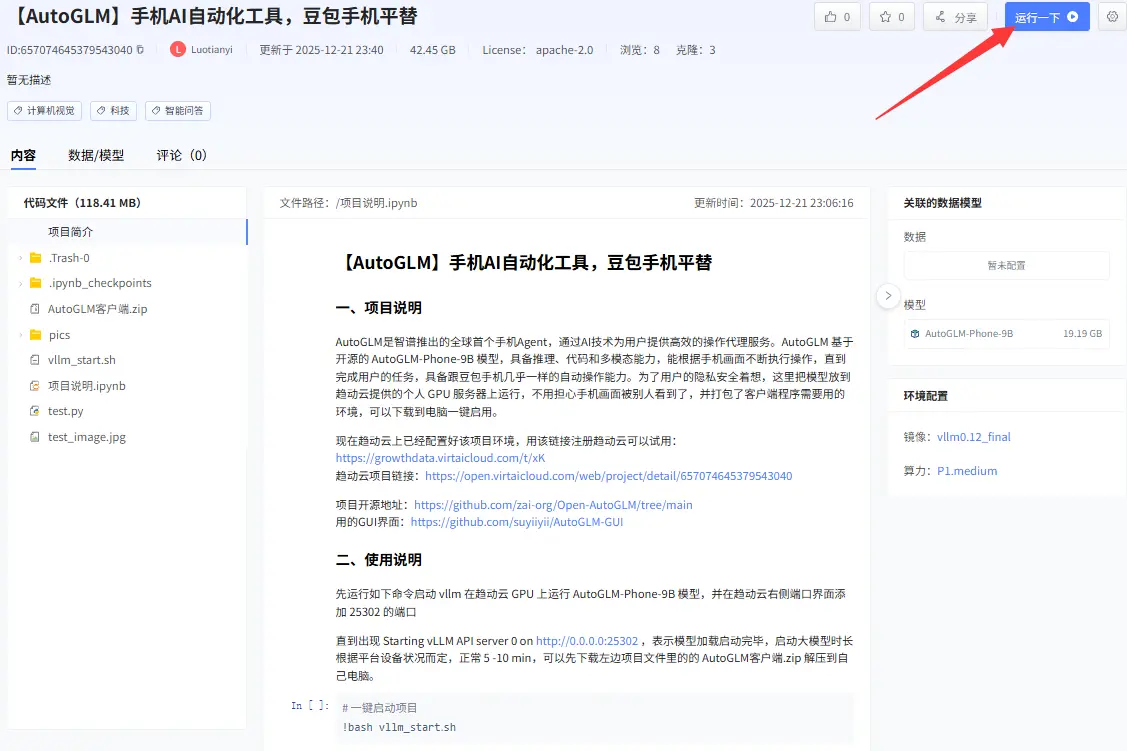Open the AutoGLM-Phone-9B model entry
This screenshot has width=1127, height=751.
[x=1006, y=334]
